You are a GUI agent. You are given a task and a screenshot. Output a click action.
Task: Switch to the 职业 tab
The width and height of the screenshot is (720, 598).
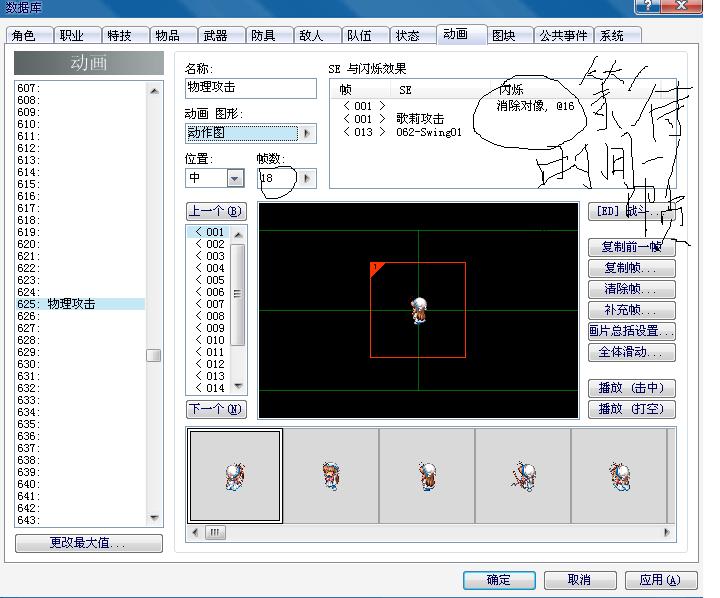click(x=77, y=35)
